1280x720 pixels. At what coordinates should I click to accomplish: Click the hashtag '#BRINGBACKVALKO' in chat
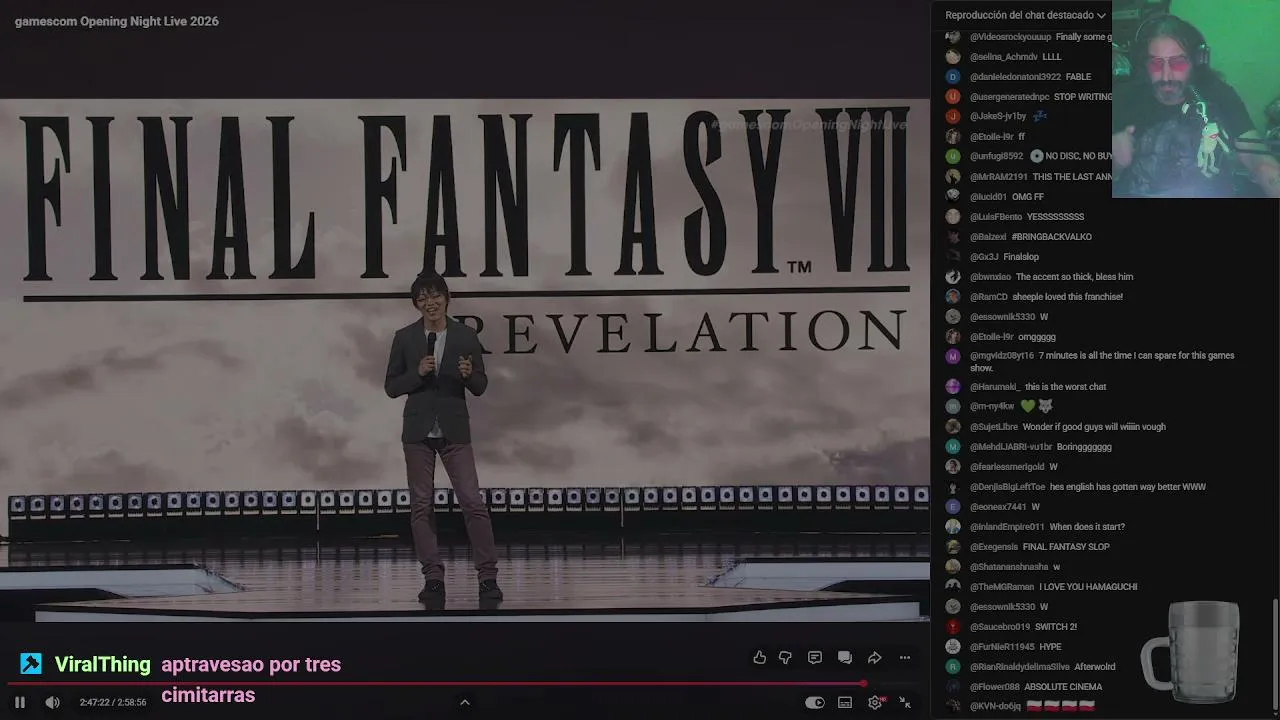click(x=1051, y=237)
